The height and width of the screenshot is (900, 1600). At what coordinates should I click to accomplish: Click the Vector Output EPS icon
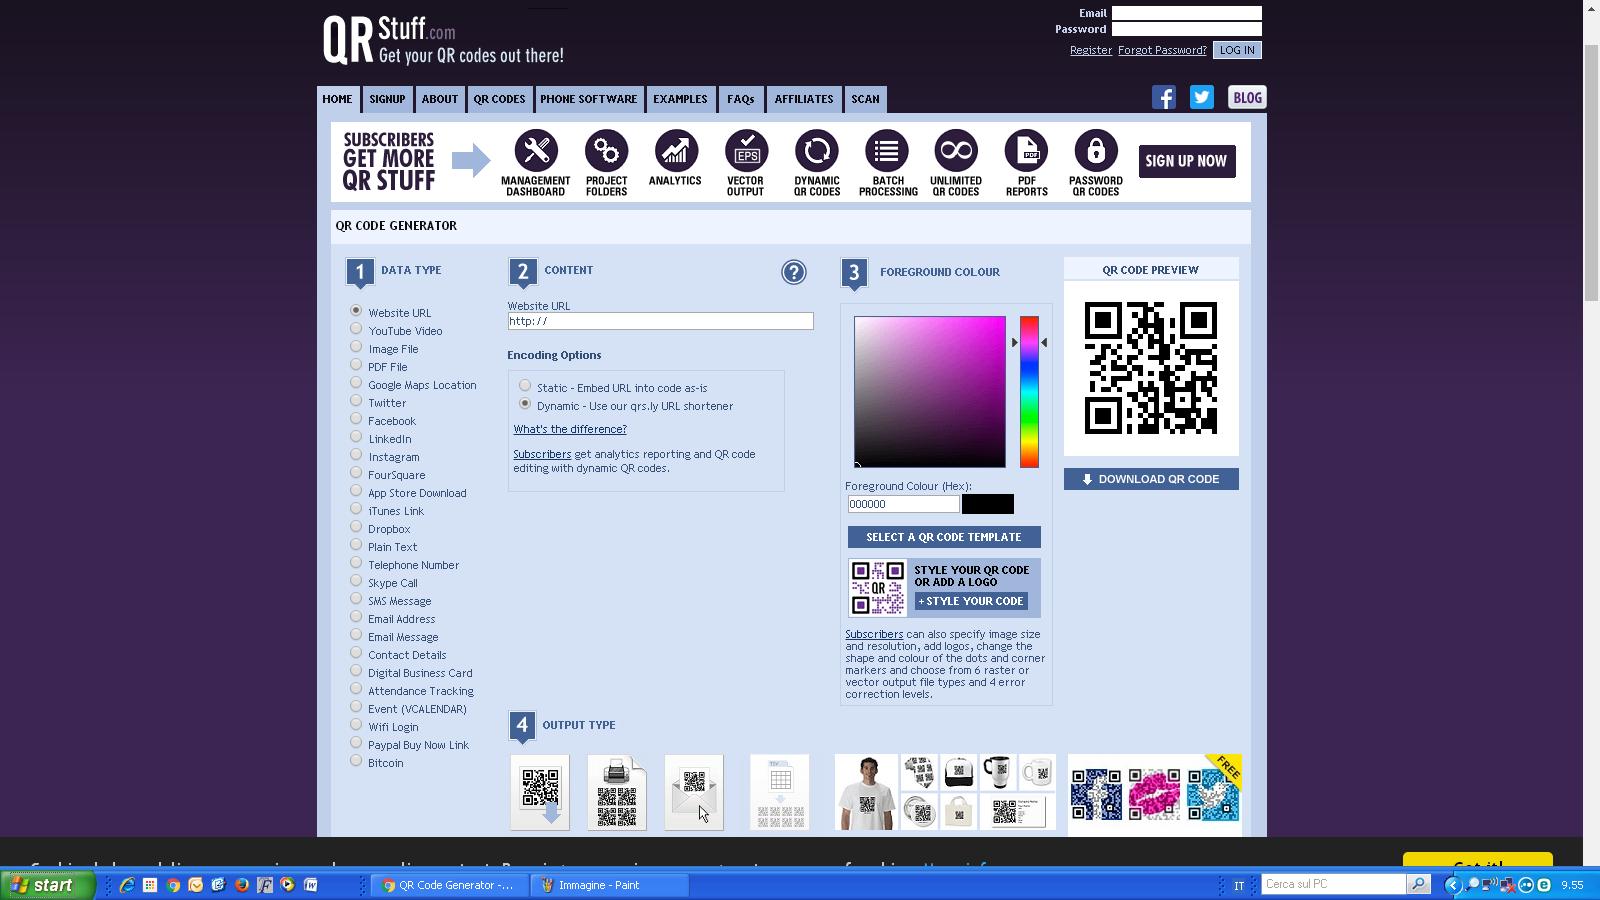[746, 151]
